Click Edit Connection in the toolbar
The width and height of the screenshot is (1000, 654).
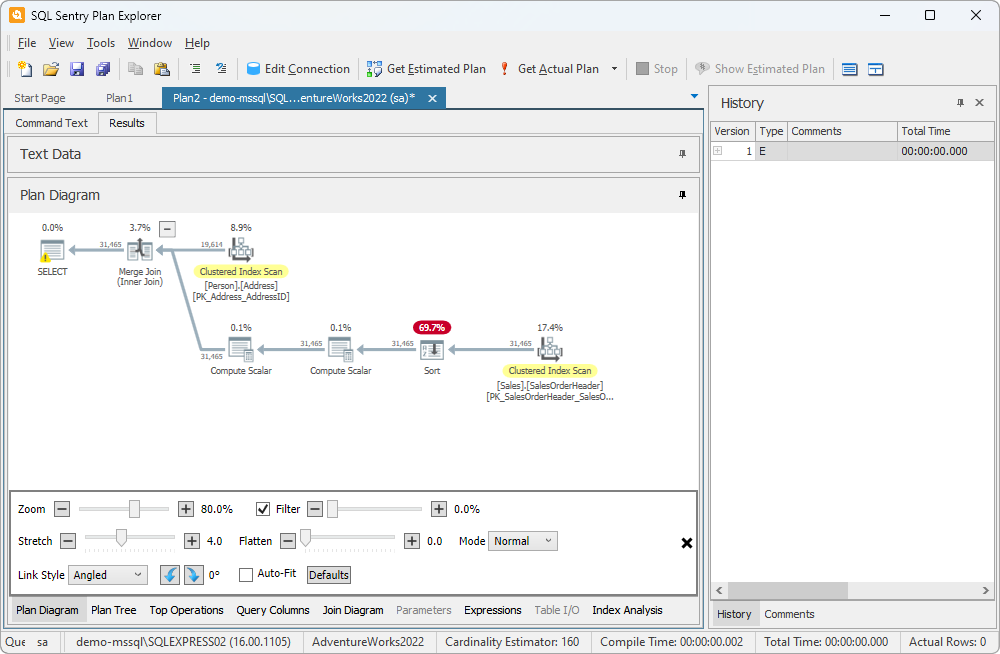[x=298, y=69]
